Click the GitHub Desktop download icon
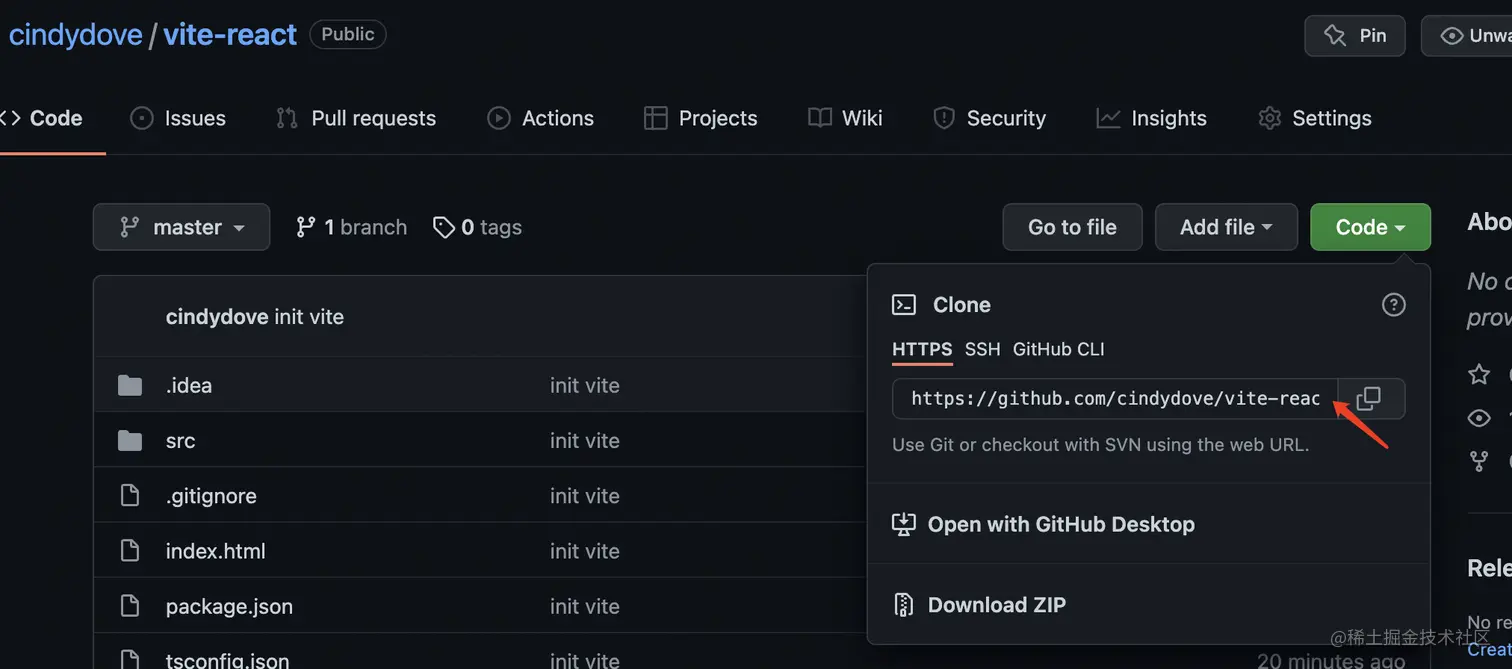This screenshot has height=669, width=1512. pyautogui.click(x=903, y=524)
